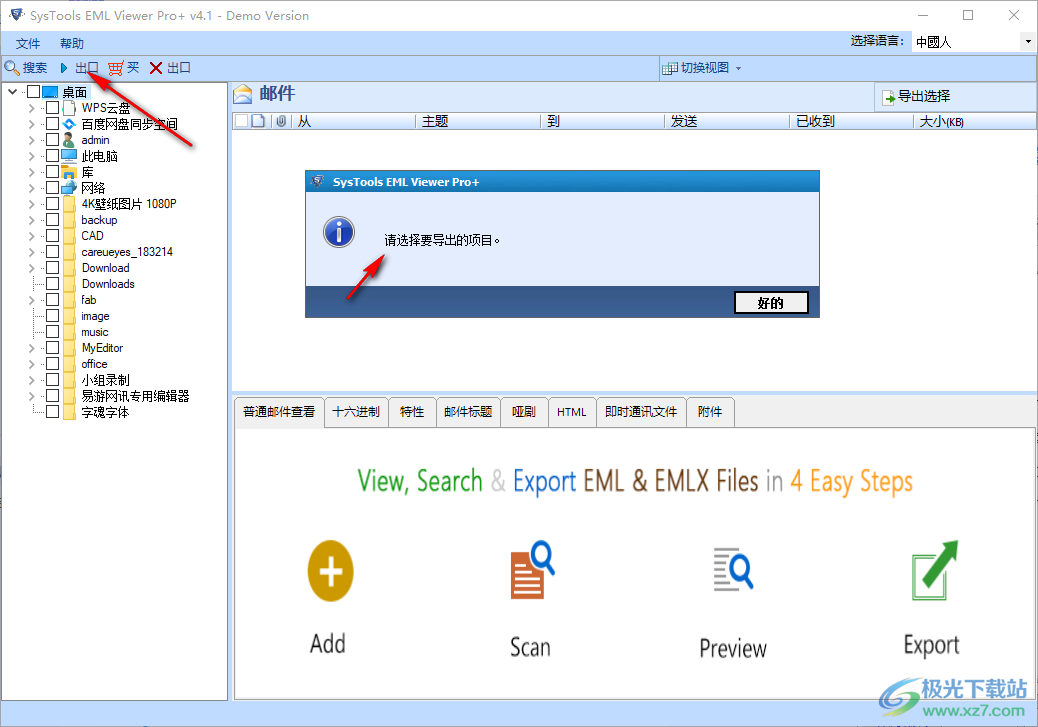1038x727 pixels.
Task: Toggle select-all checkbox in mail list header
Action: point(242,121)
